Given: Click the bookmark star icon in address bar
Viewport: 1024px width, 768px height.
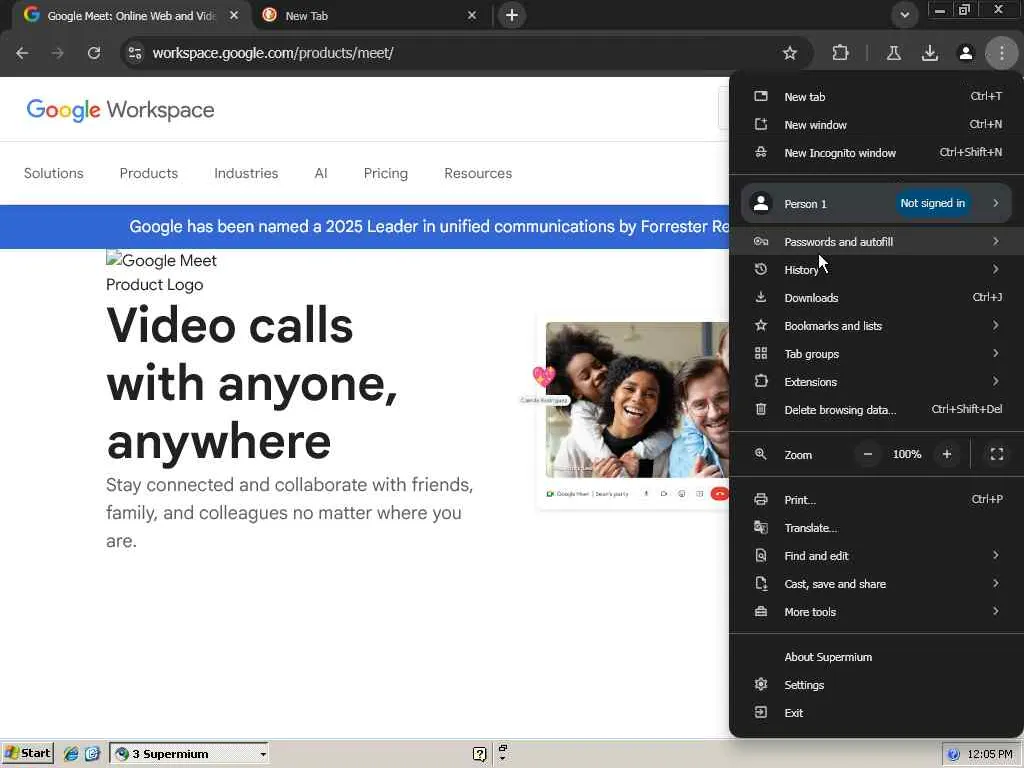Looking at the screenshot, I should (x=790, y=53).
